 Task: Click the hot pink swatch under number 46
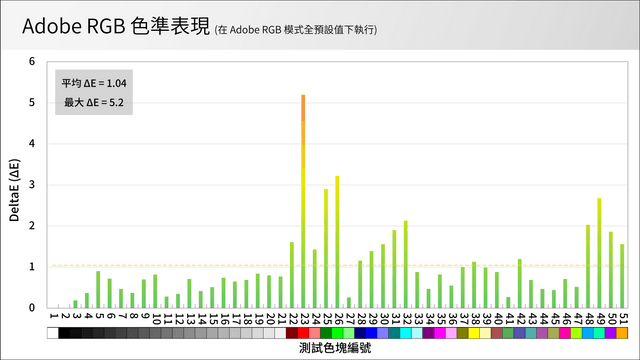click(565, 333)
